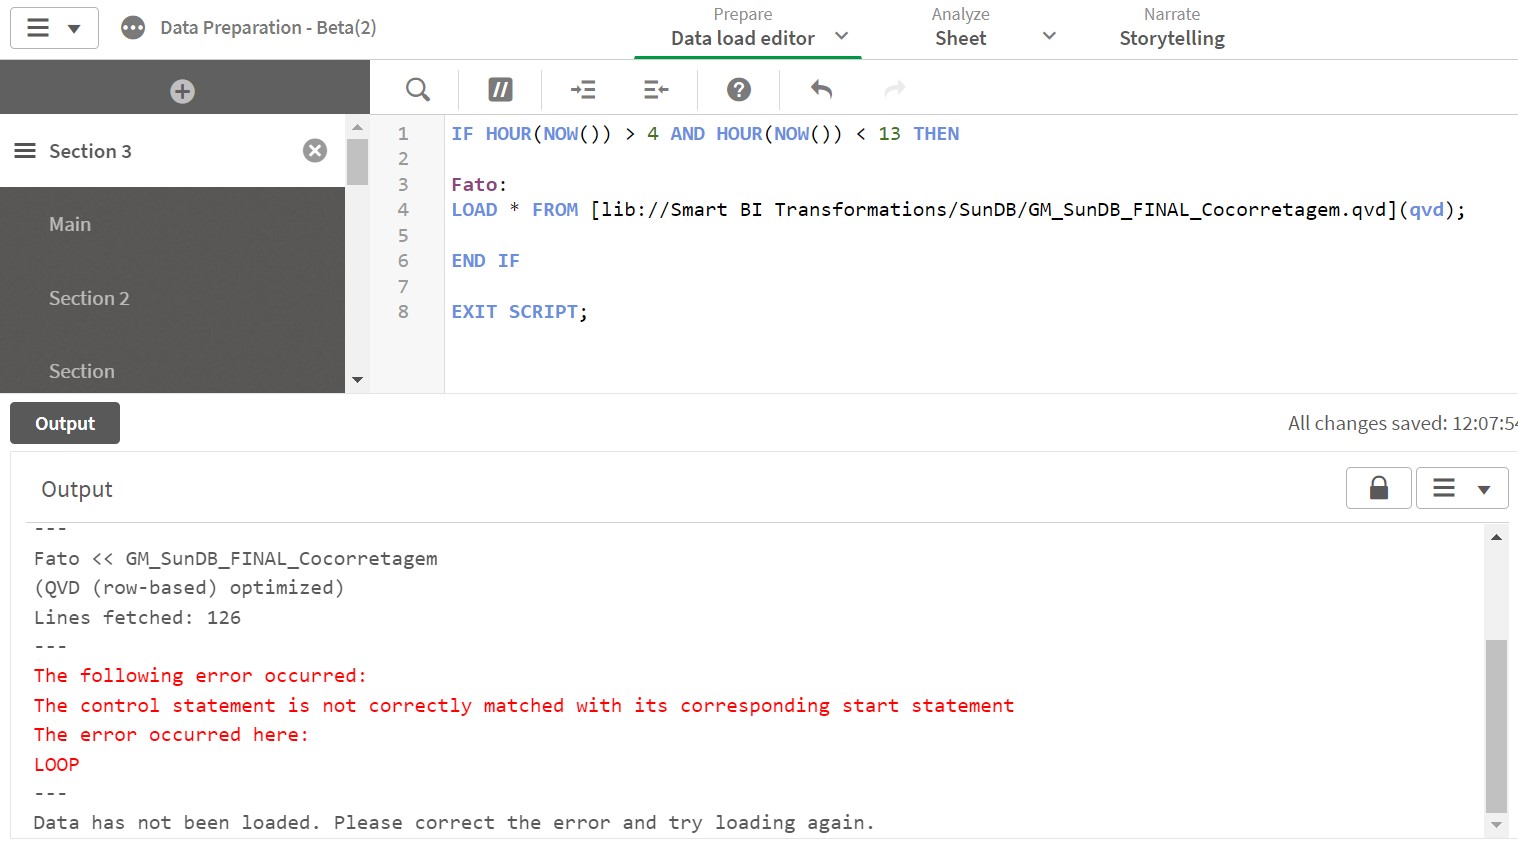The image size is (1518, 850).
Task: Add a new script section
Action: click(182, 91)
